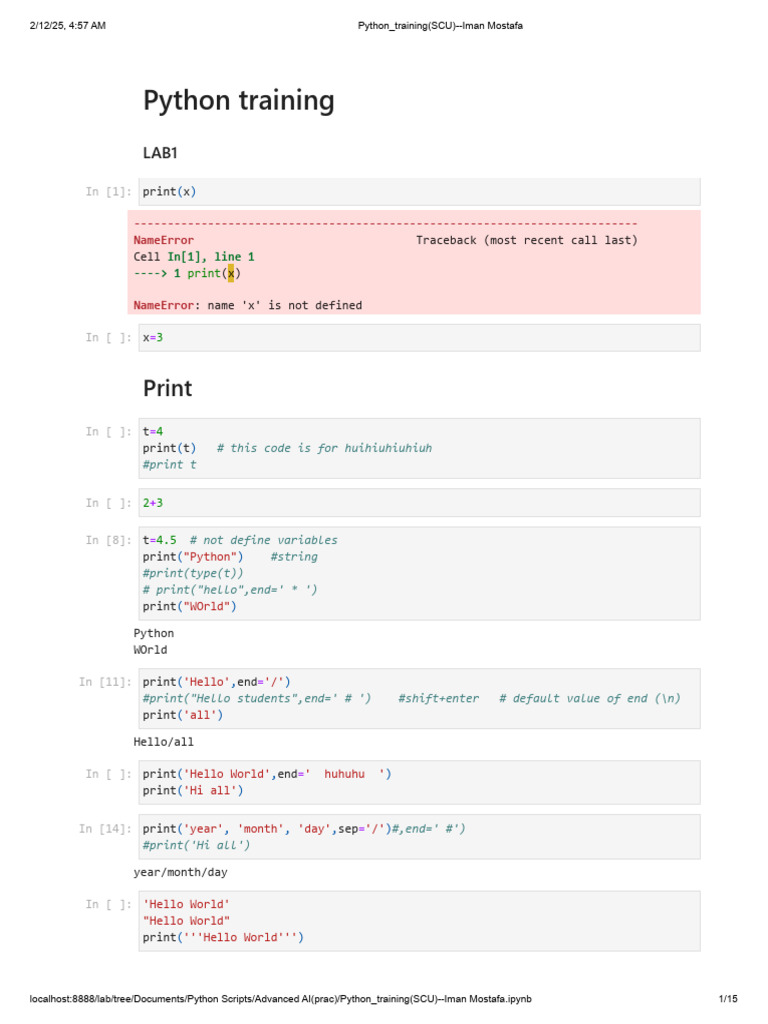This screenshot has height=1024, width=768.
Task: Select the 2+3 code cell
Action: (419, 503)
